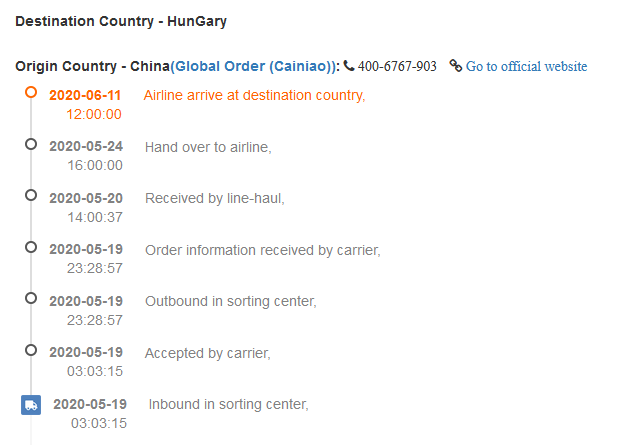Click the Global Order (Cainiao) link
Viewport: 620px width, 445px height.
254,67
